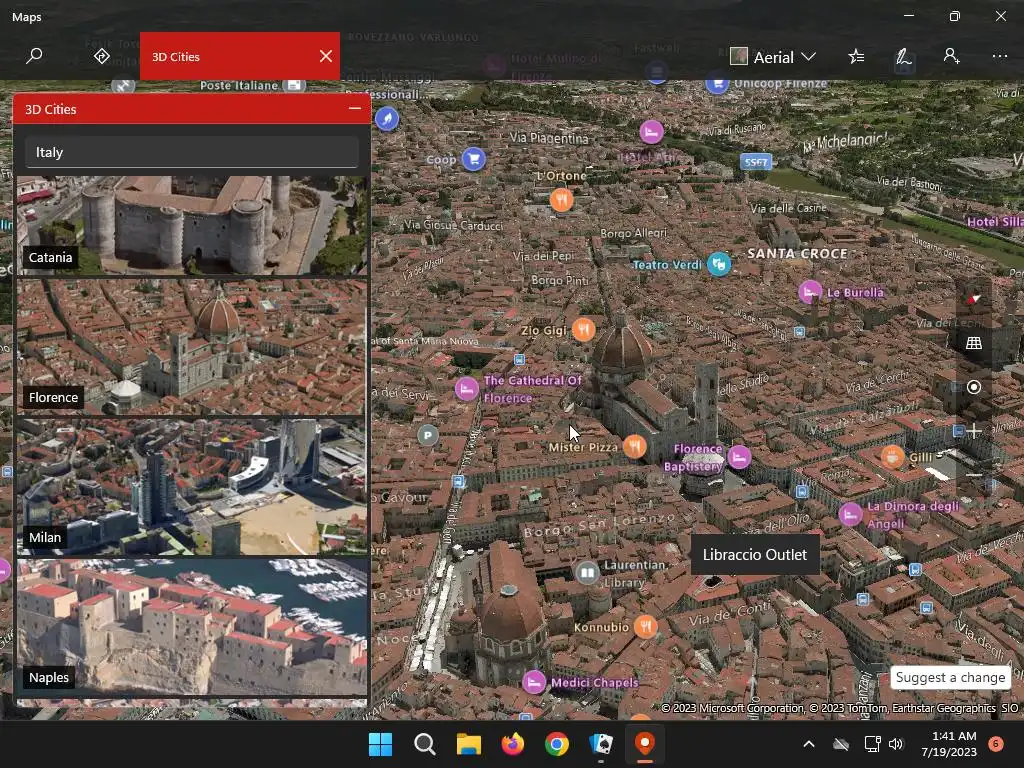Open volume speaker tray icon
The height and width of the screenshot is (768, 1024).
coord(896,744)
